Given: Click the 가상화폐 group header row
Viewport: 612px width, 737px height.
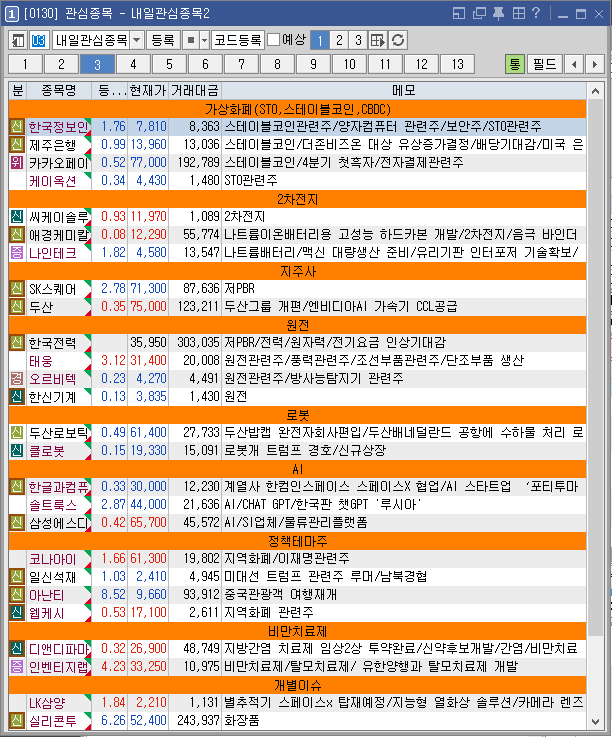Looking at the screenshot, I should [x=298, y=109].
